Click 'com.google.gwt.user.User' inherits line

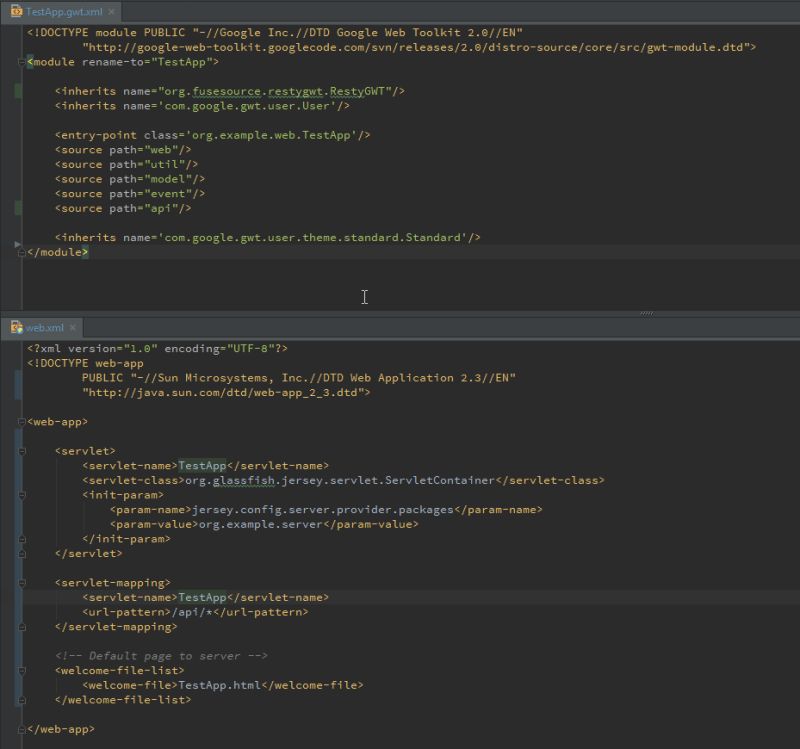click(x=202, y=106)
